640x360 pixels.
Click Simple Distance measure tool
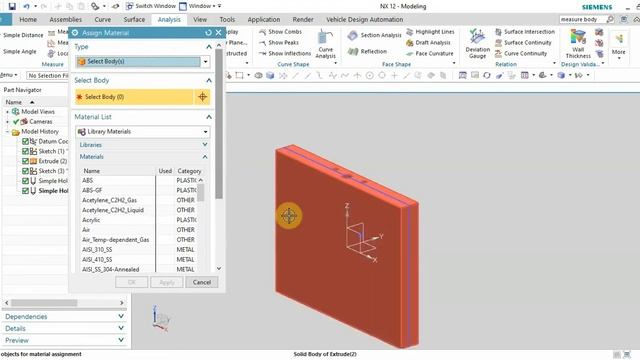[22, 36]
